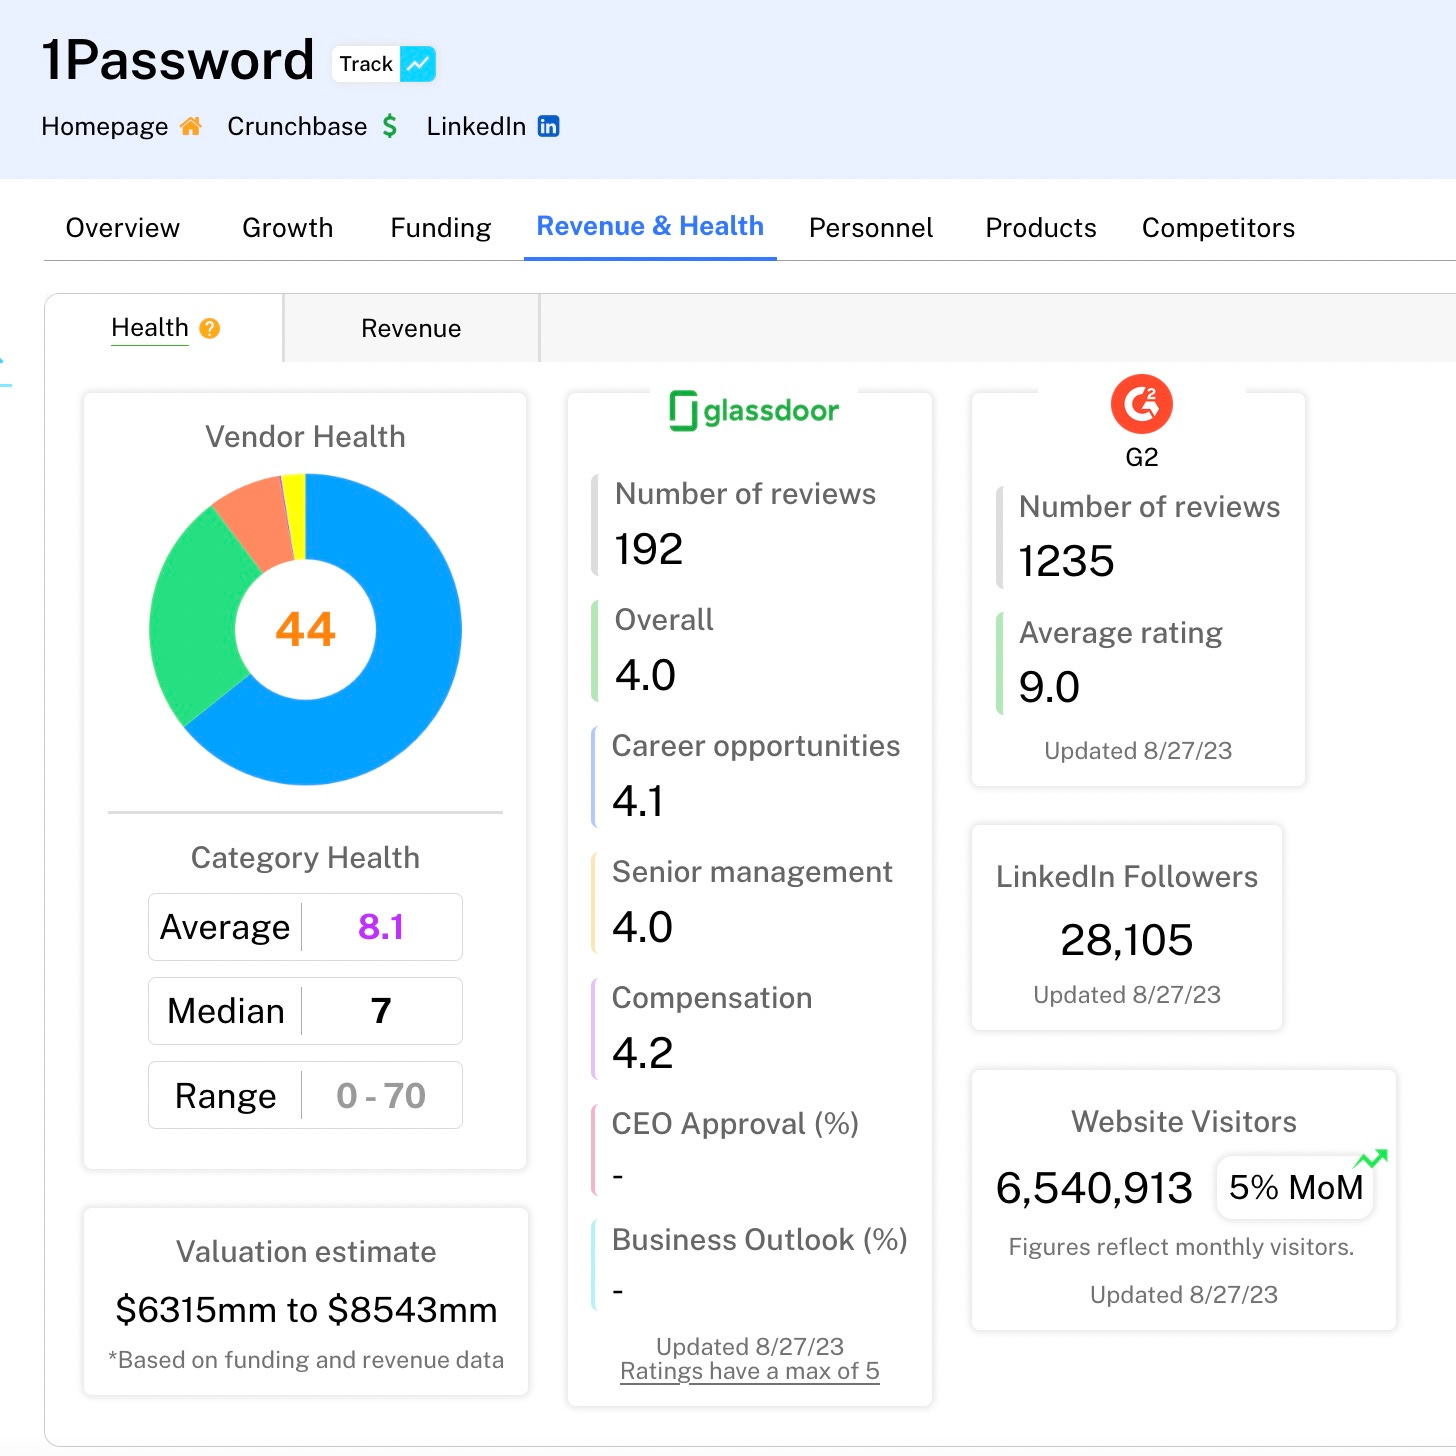Switch to the Growth tab
Screen dimensions: 1456x1456
click(x=287, y=228)
